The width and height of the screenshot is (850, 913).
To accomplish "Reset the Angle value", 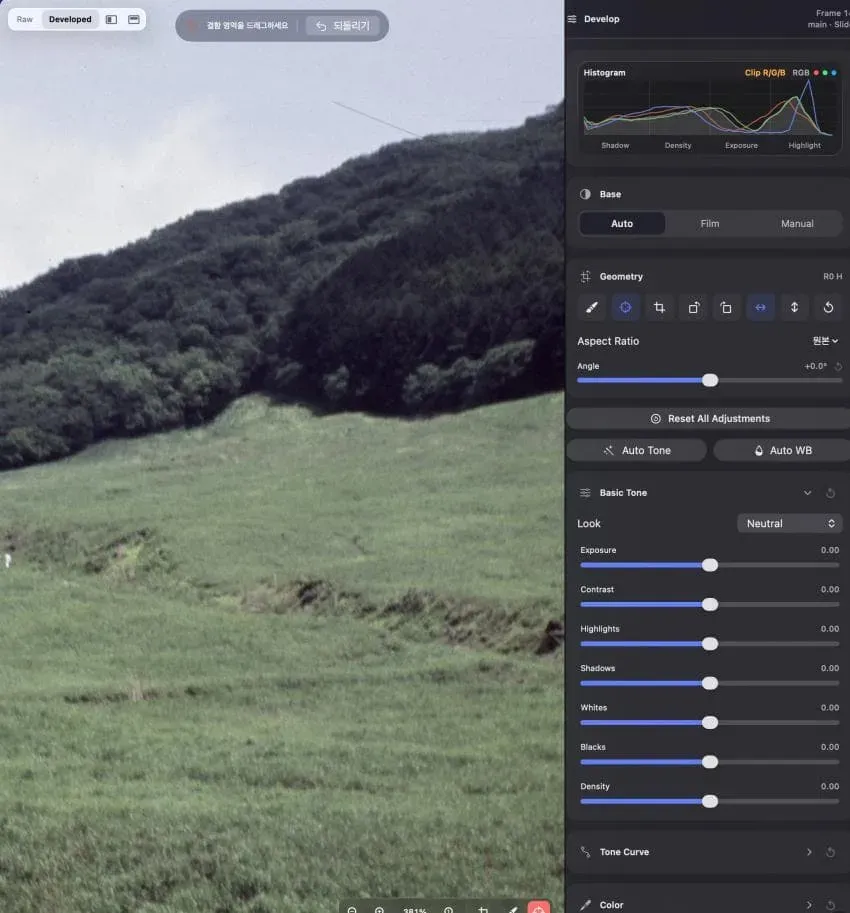I will click(x=838, y=366).
